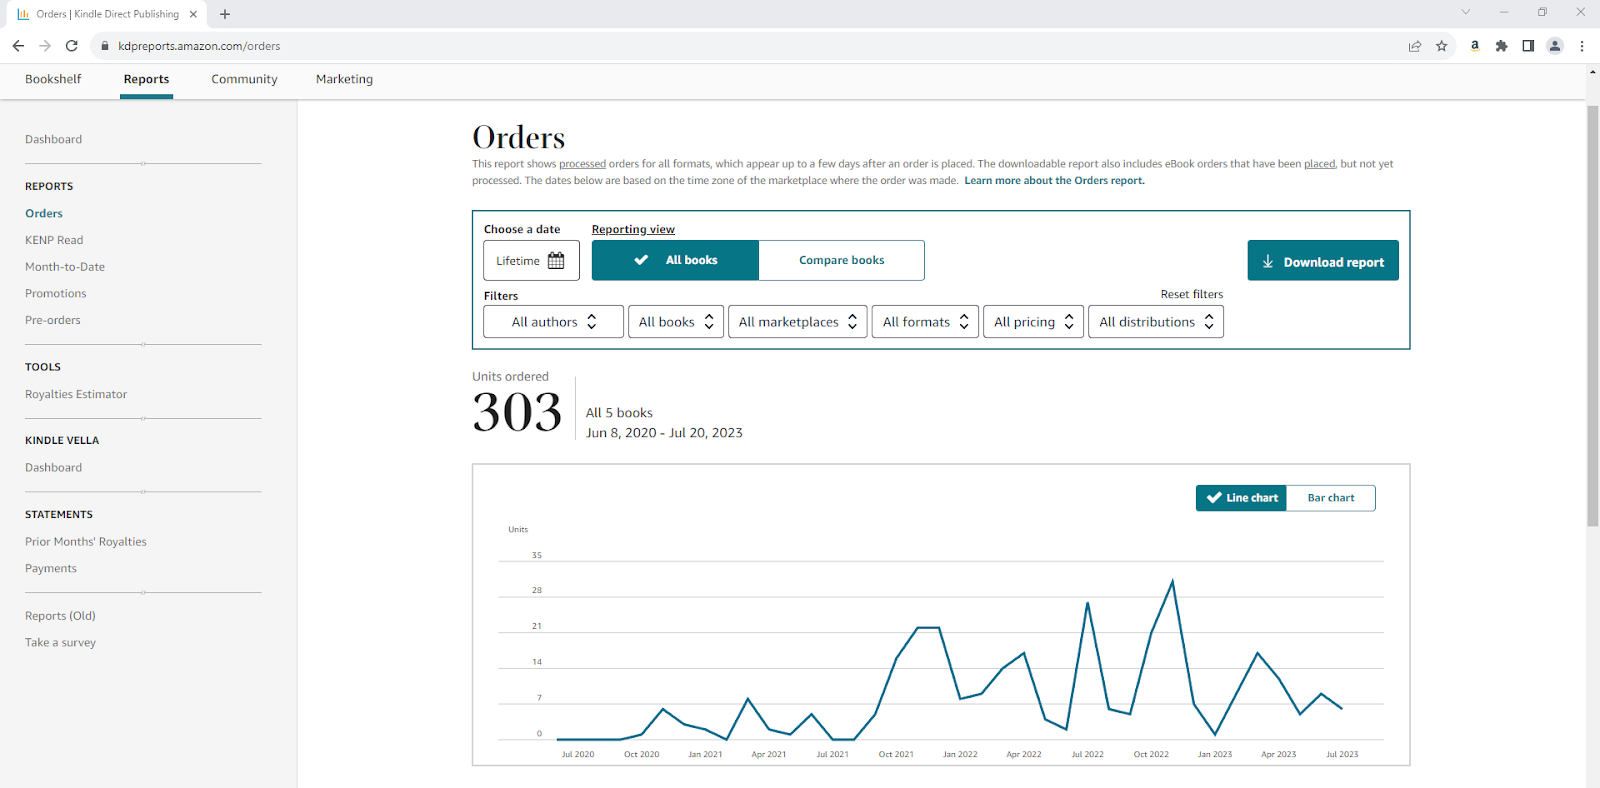
Task: Open the All pricing filter dropdown
Action: tap(1033, 322)
